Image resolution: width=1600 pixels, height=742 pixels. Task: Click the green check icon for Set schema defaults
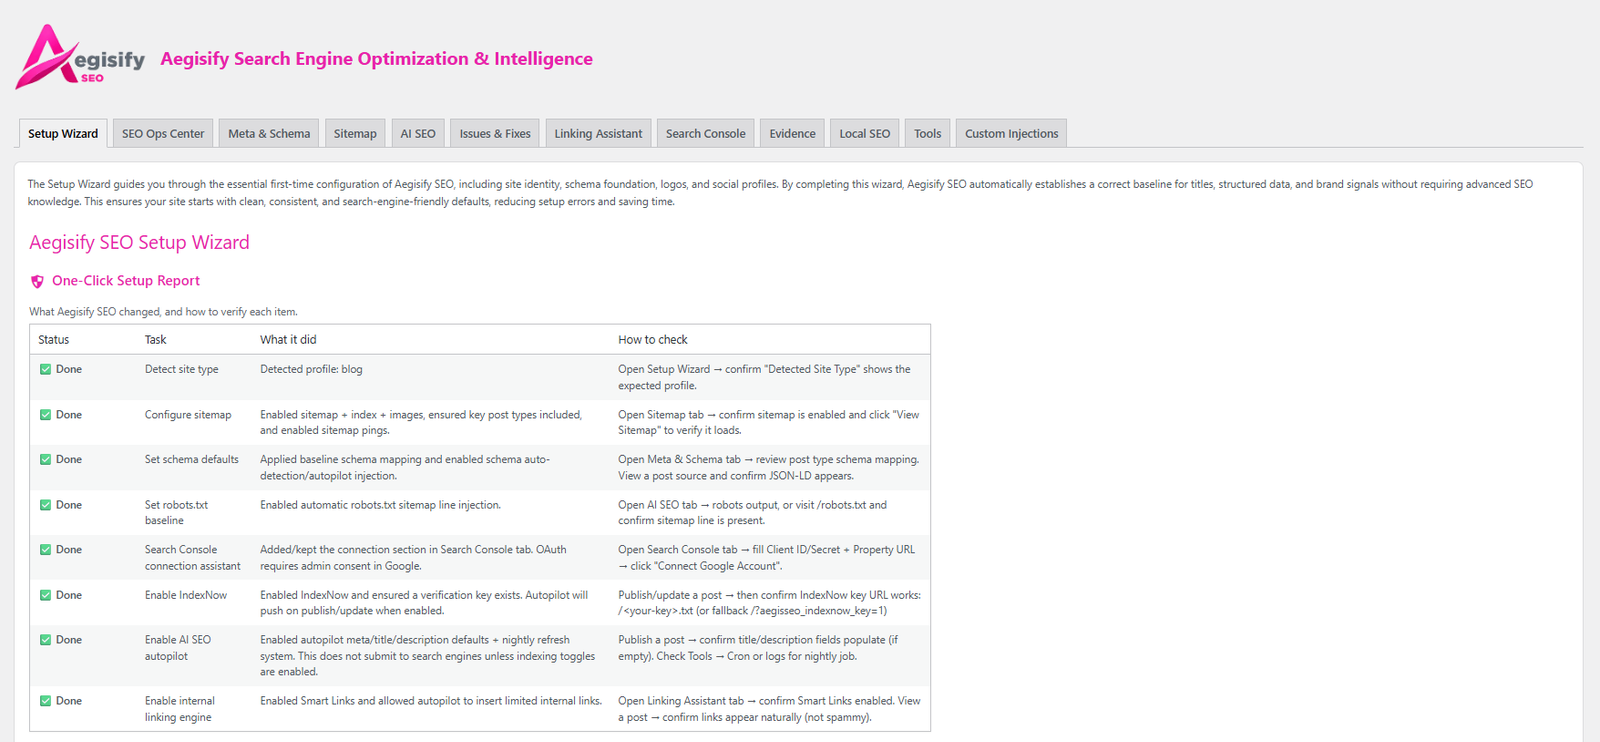coord(45,460)
